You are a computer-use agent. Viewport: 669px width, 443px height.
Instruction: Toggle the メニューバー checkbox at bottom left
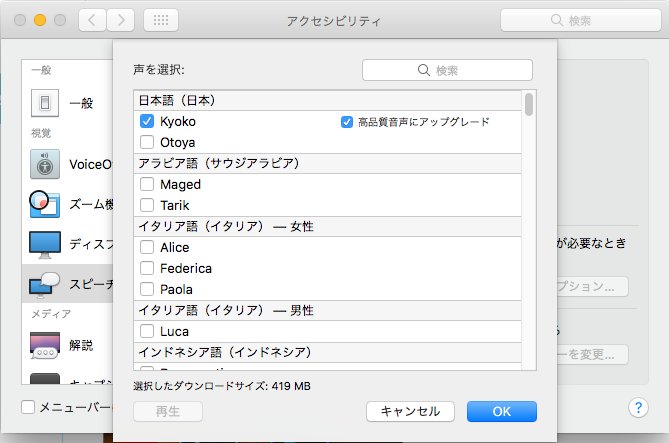tap(28, 407)
